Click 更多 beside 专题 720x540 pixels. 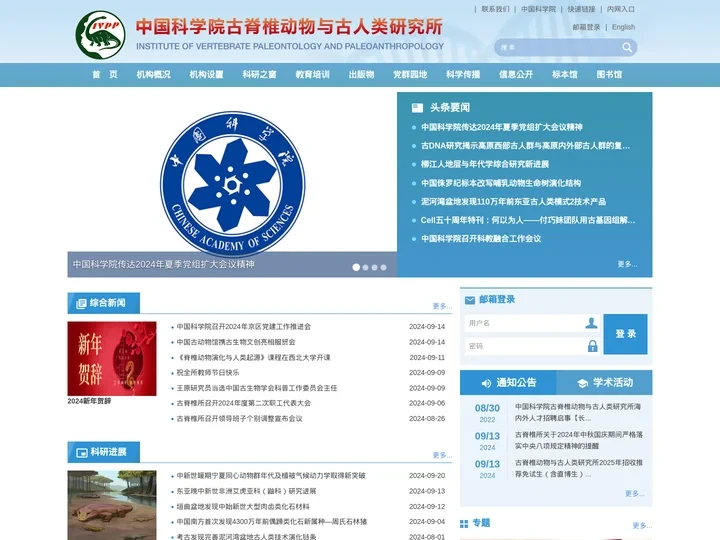click(x=642, y=526)
